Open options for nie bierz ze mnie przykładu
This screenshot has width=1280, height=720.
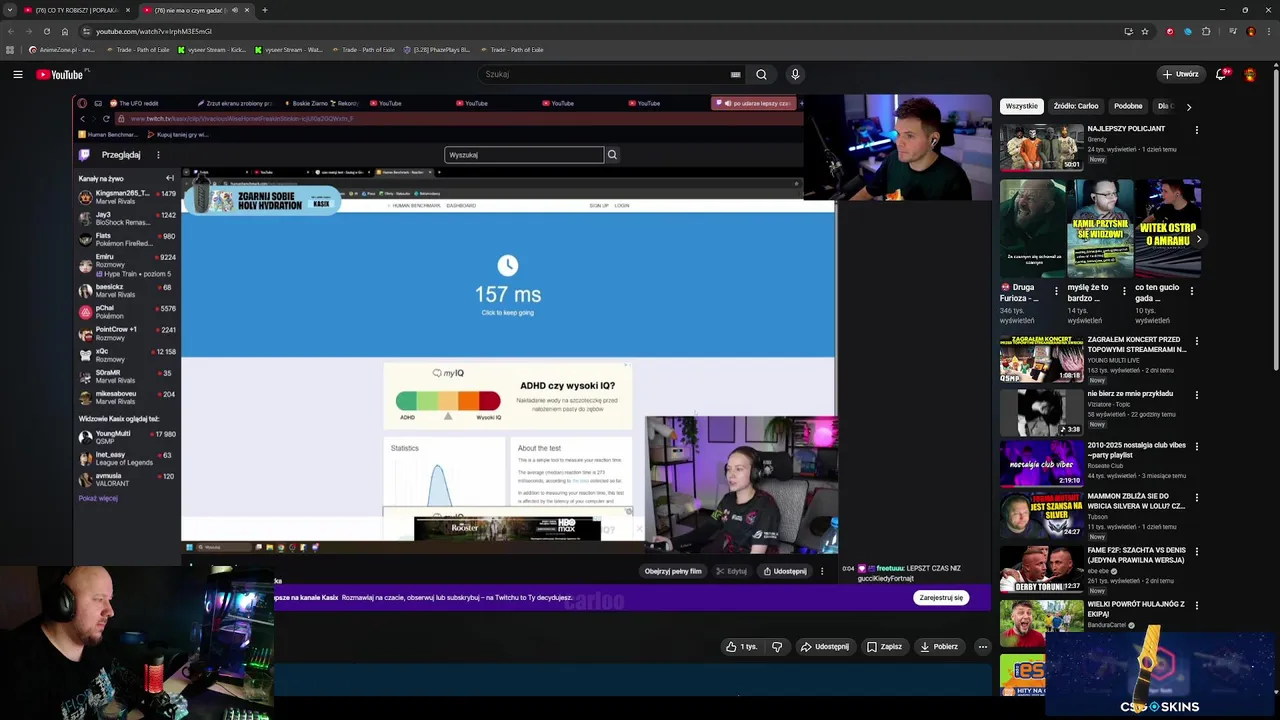(1196, 395)
